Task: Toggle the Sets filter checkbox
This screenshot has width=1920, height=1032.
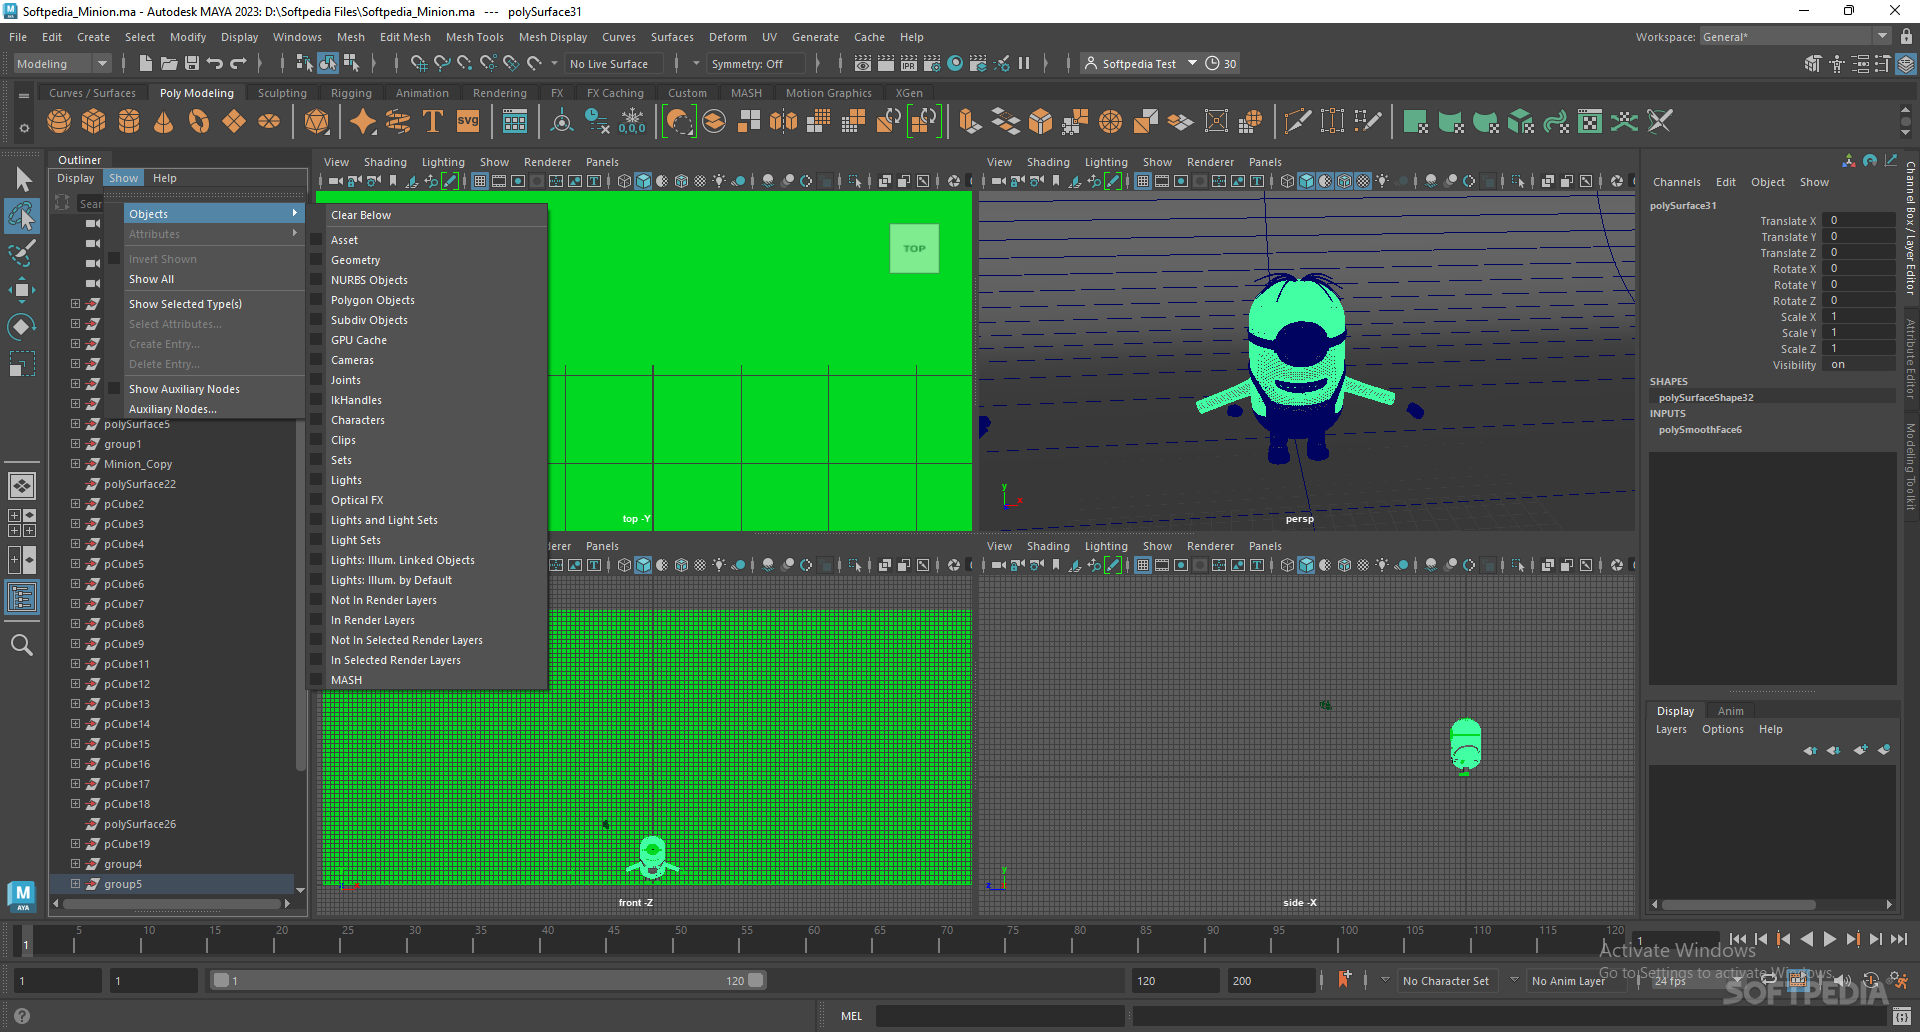Action: point(316,460)
